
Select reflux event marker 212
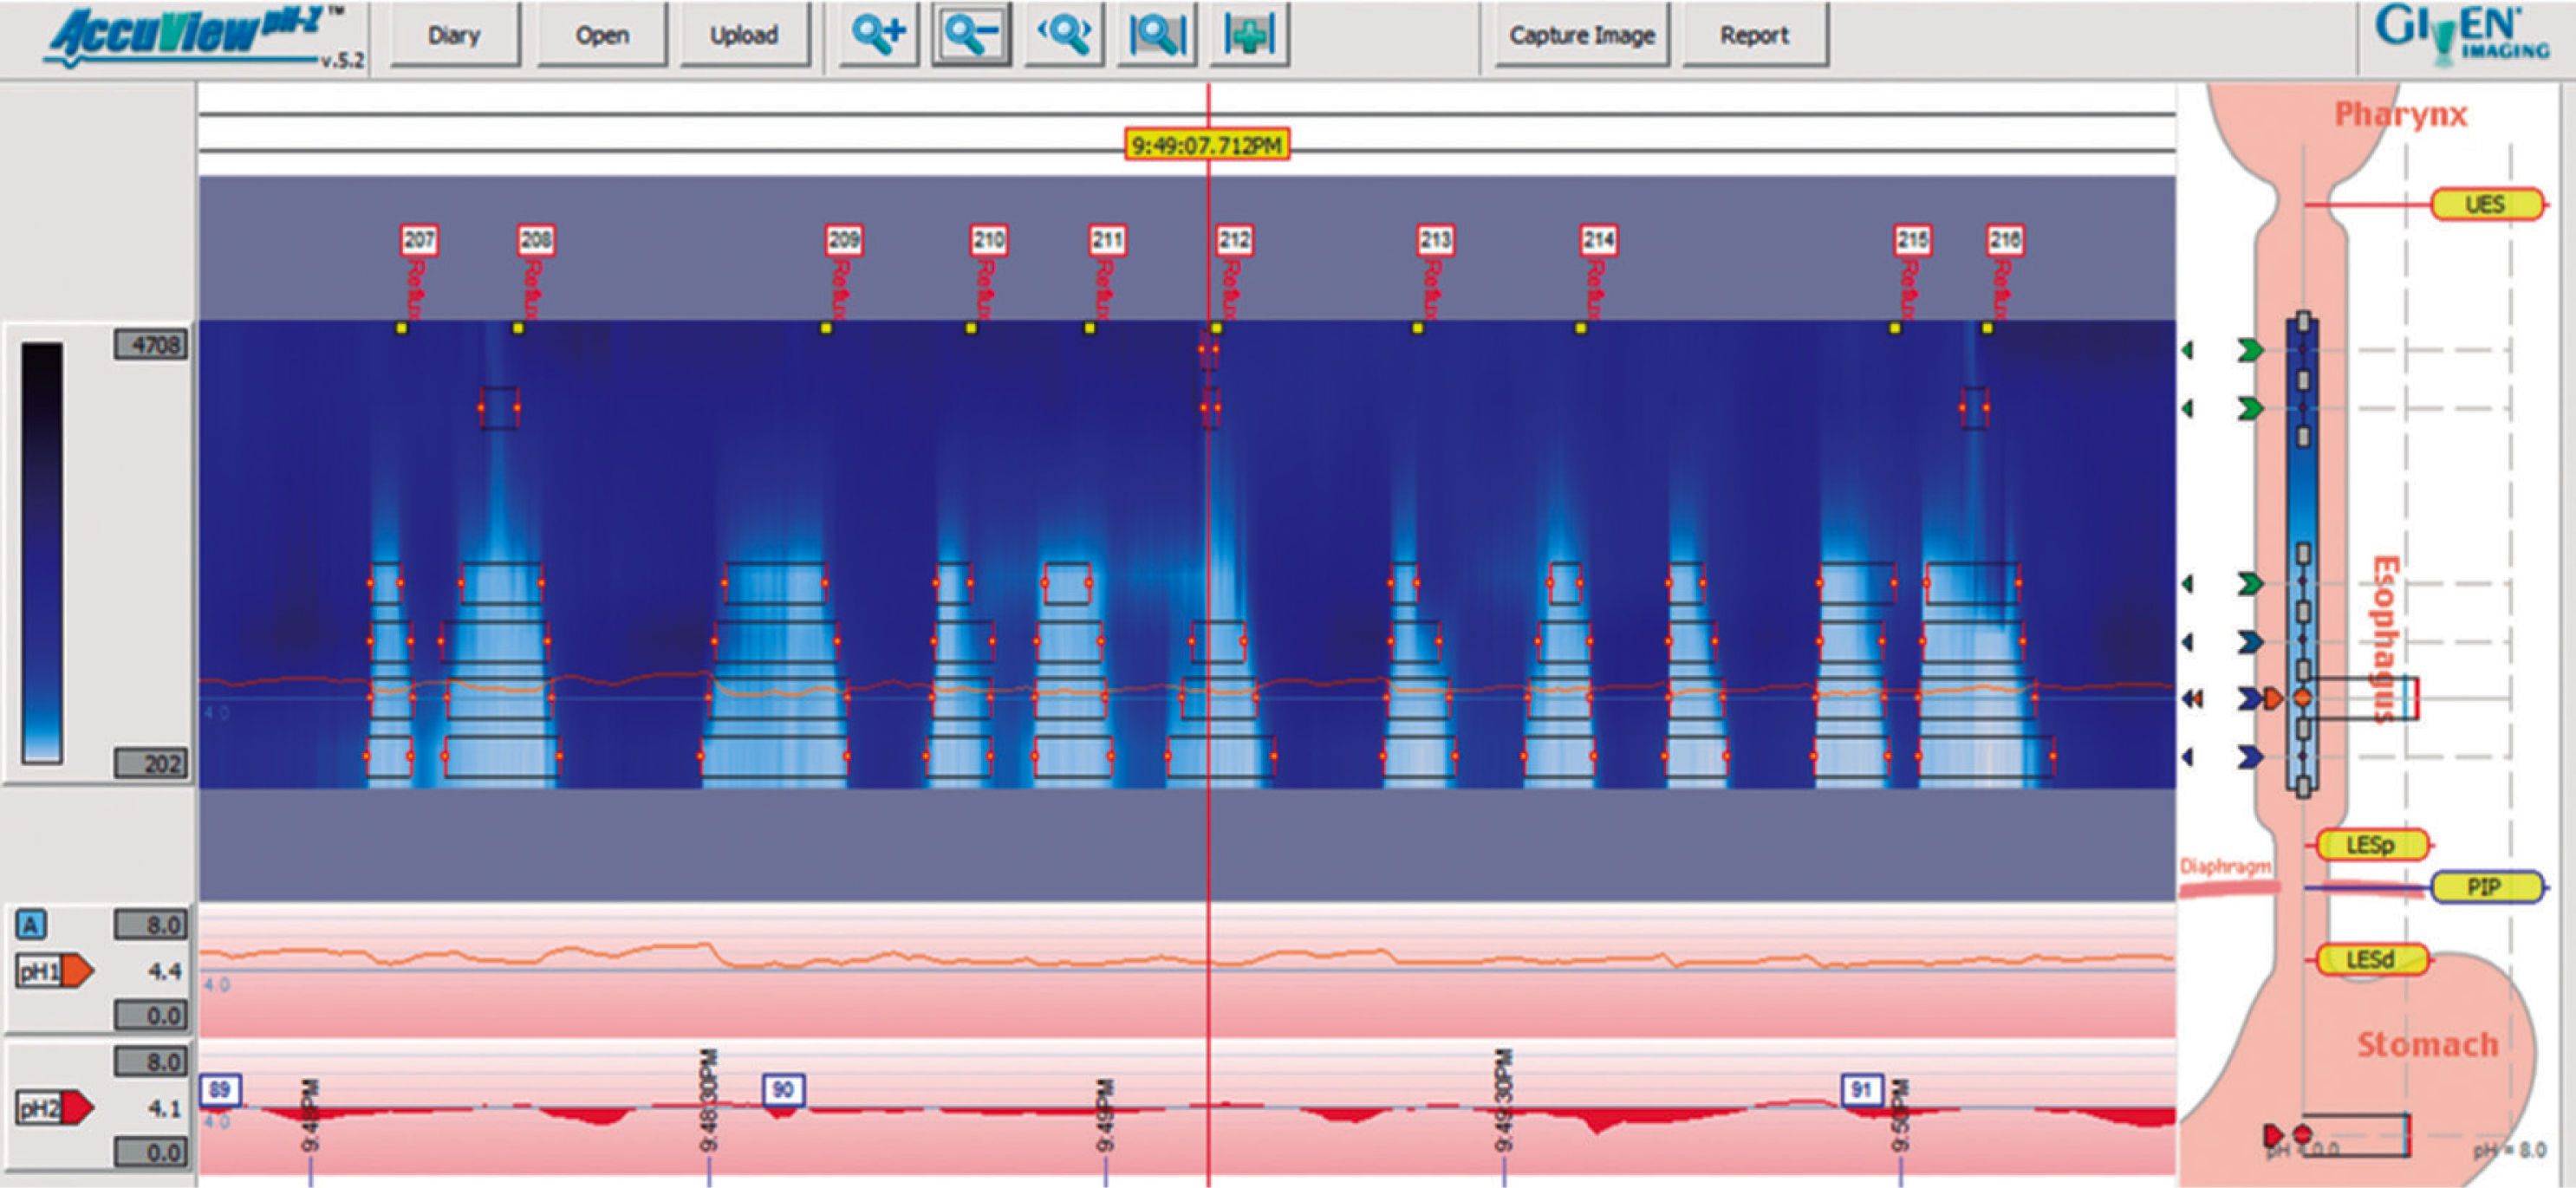click(x=1233, y=240)
